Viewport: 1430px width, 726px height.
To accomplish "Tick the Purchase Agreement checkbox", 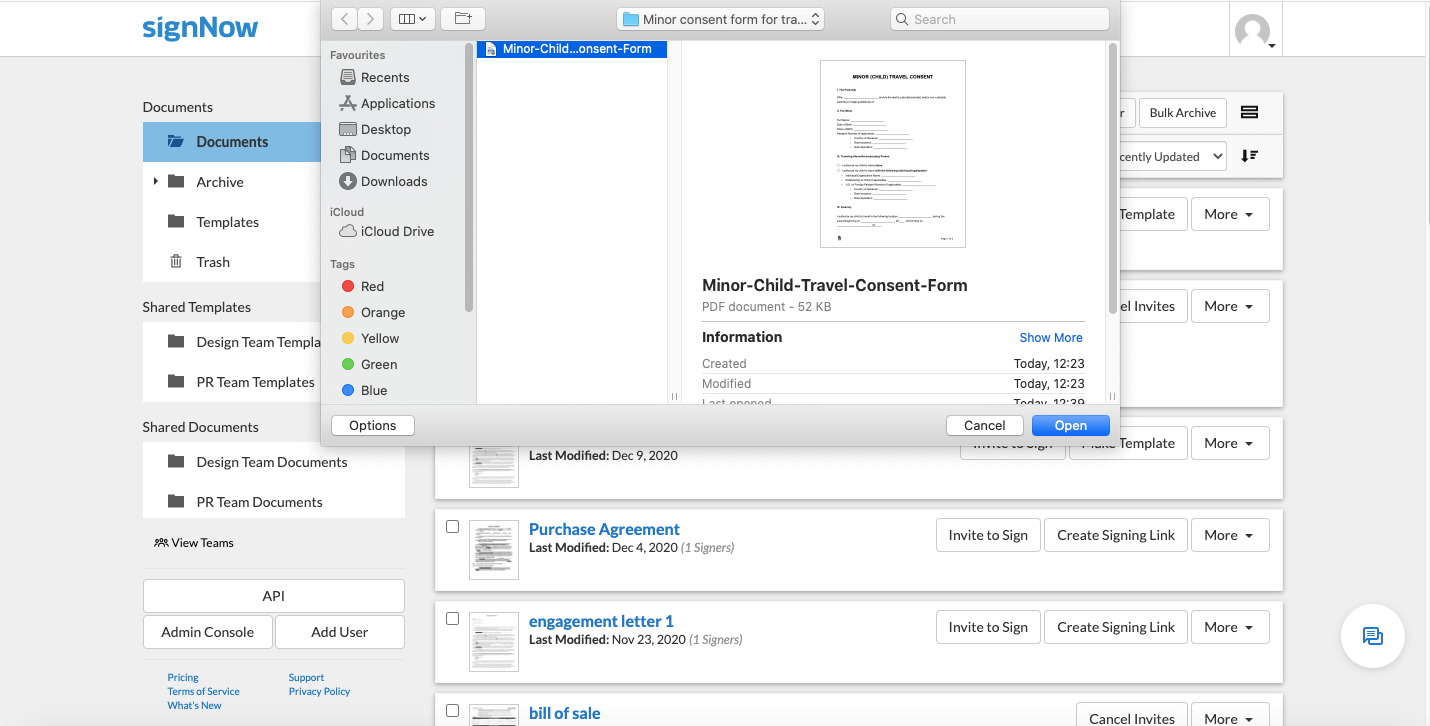I will pos(452,526).
